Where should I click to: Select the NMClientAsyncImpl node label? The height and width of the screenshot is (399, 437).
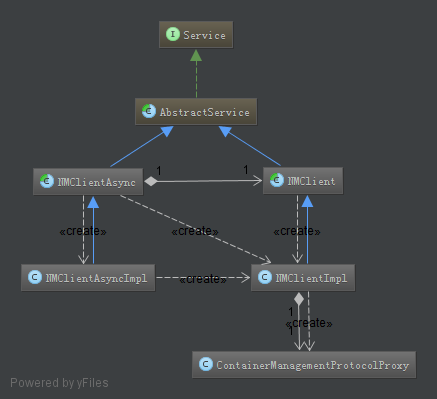pos(96,278)
